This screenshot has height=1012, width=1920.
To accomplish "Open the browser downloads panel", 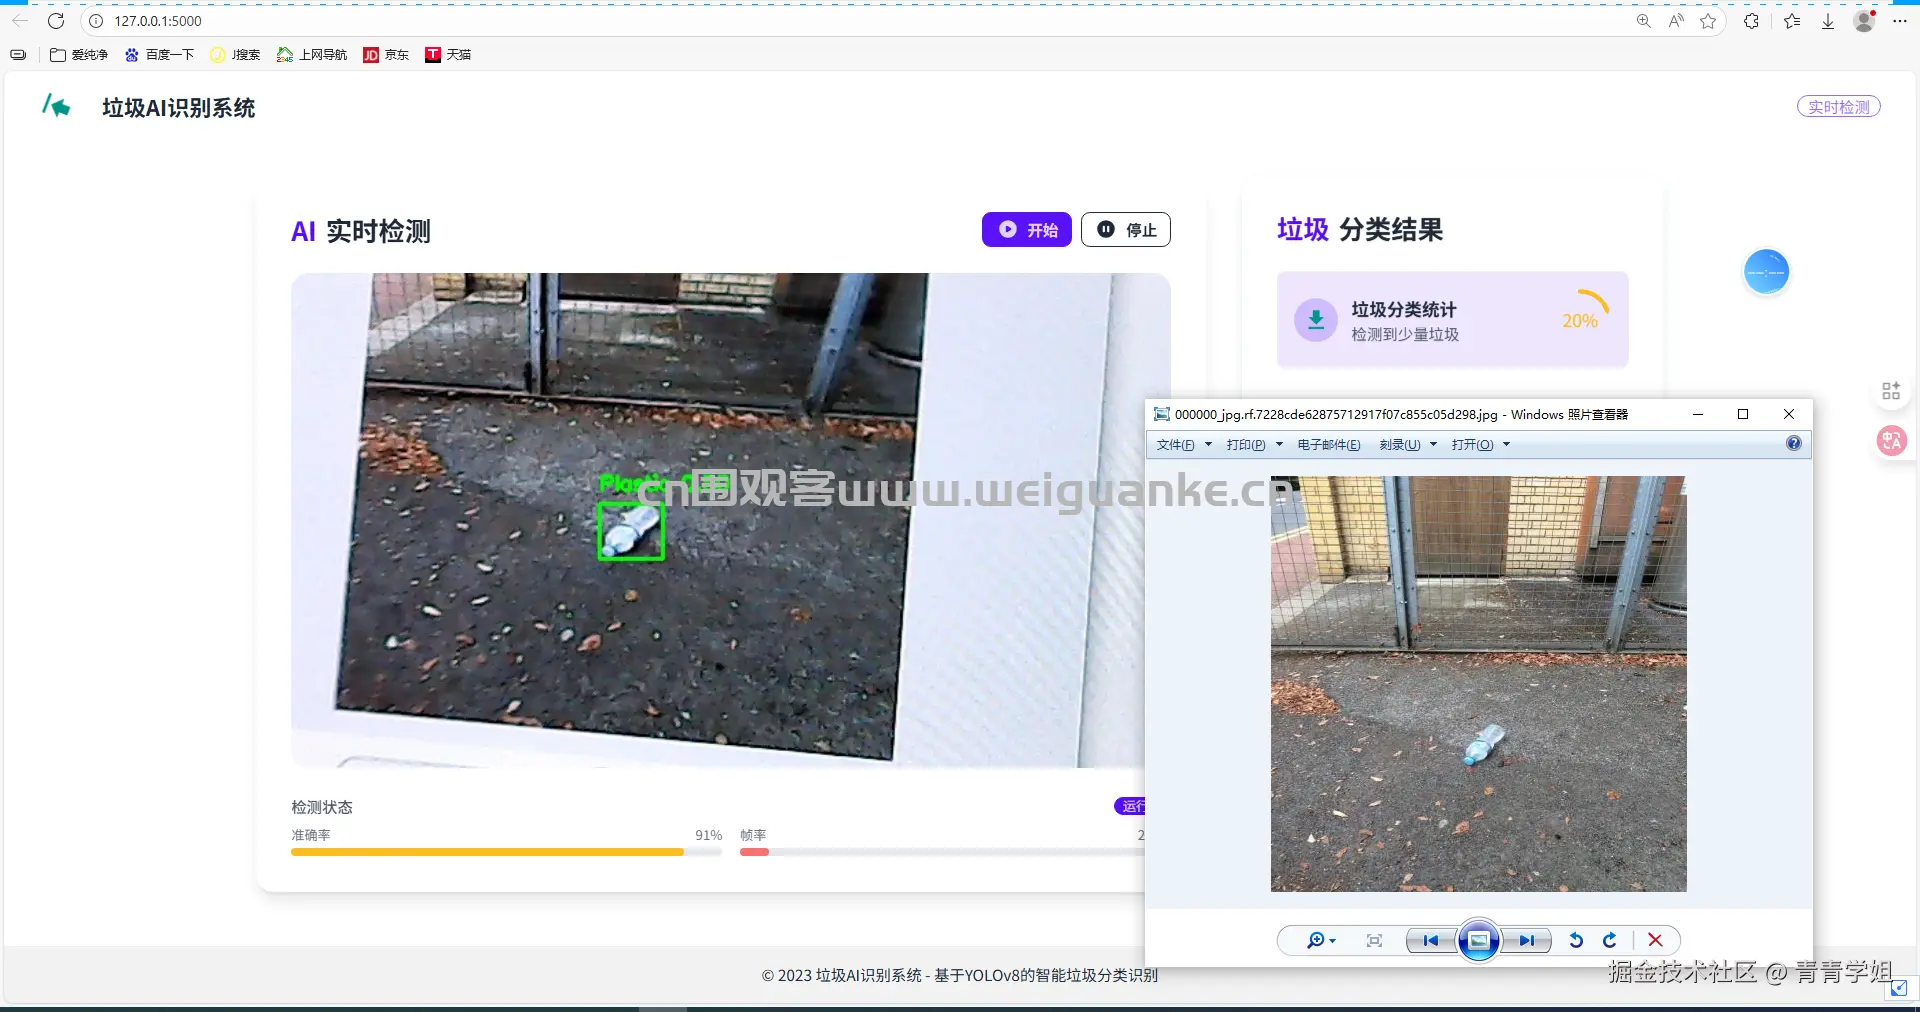I will click(1829, 21).
